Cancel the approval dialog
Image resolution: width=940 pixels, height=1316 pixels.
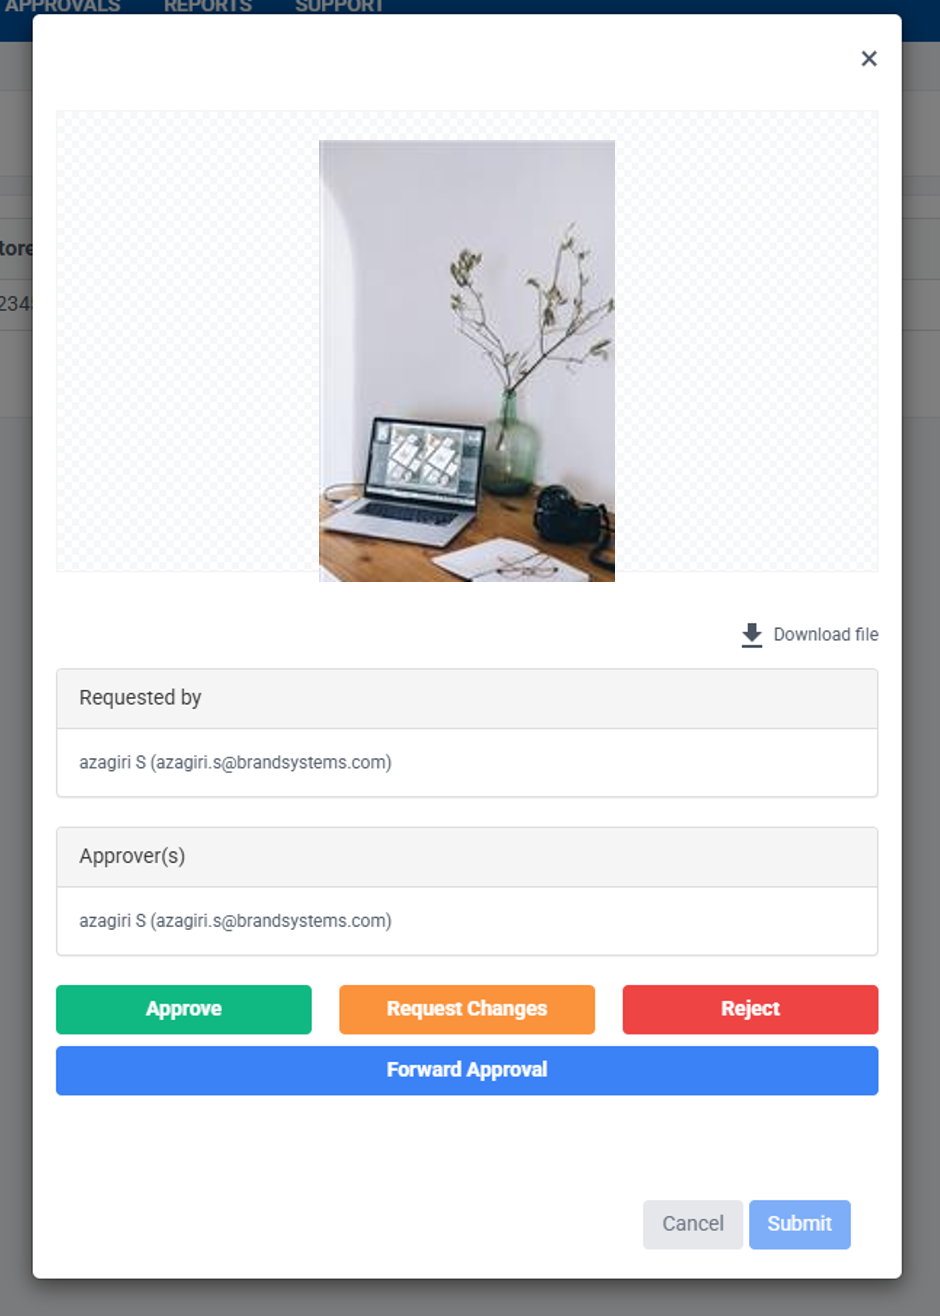pos(693,1224)
